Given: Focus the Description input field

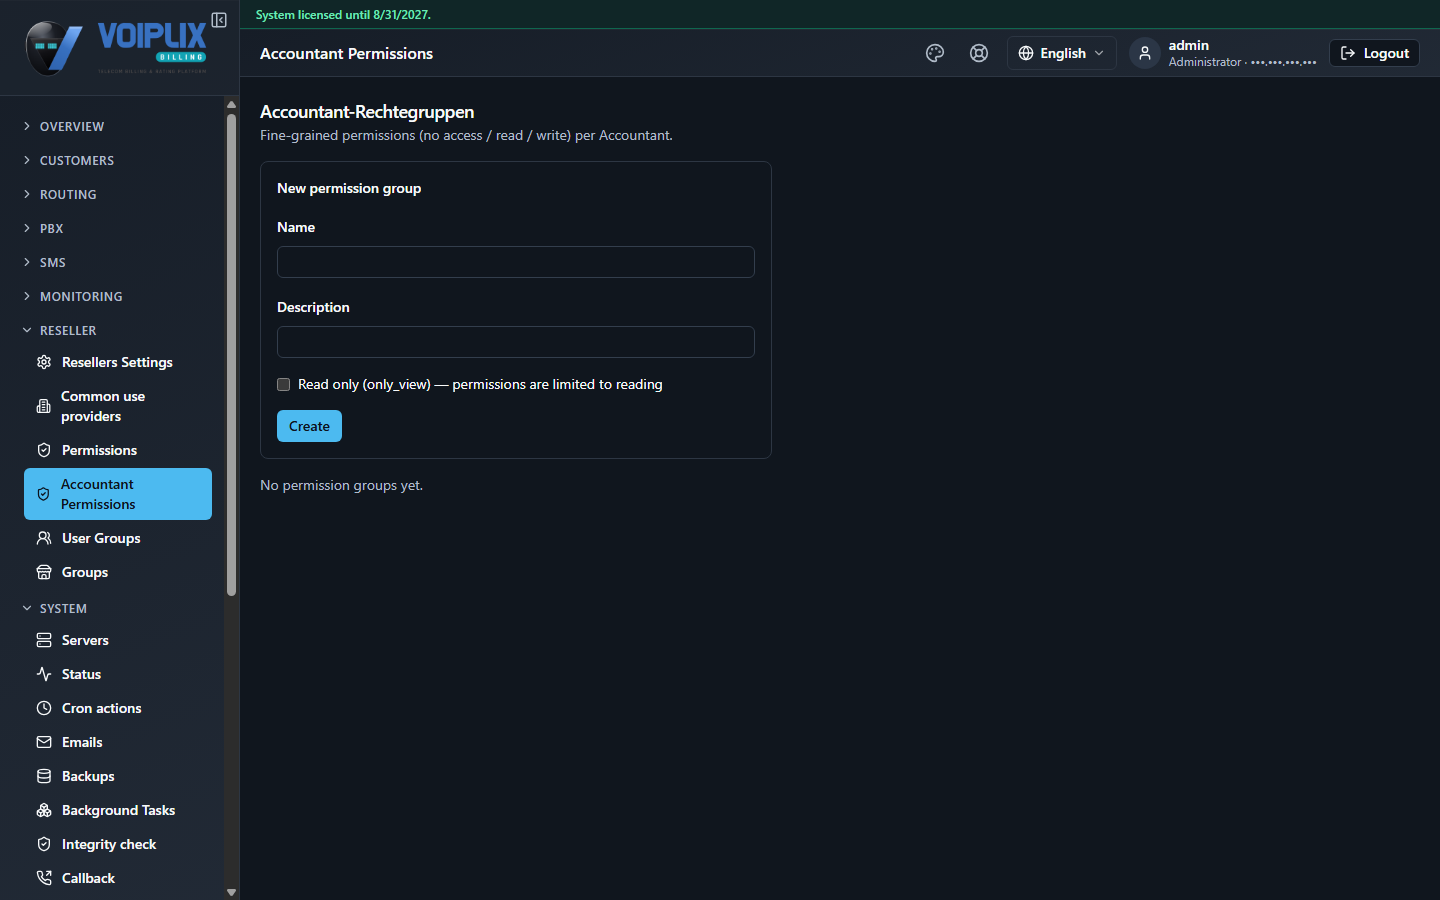Looking at the screenshot, I should pos(516,342).
